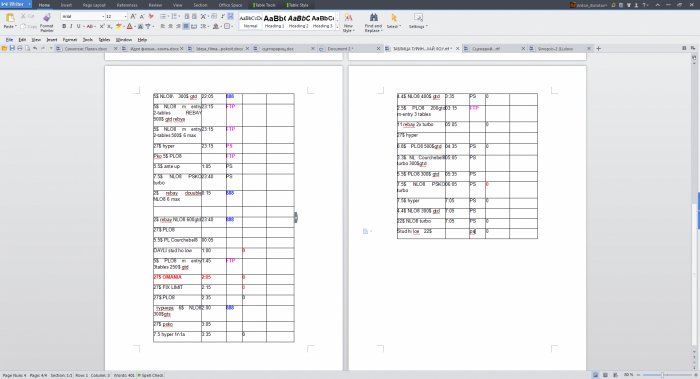Apply the Heading 1 style
This screenshot has width=700, height=379.
275,21
